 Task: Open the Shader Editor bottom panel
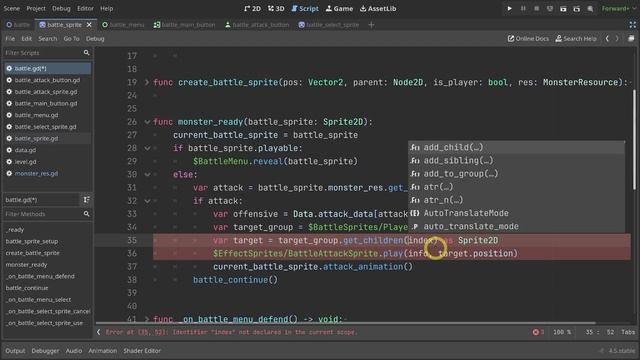click(x=142, y=351)
